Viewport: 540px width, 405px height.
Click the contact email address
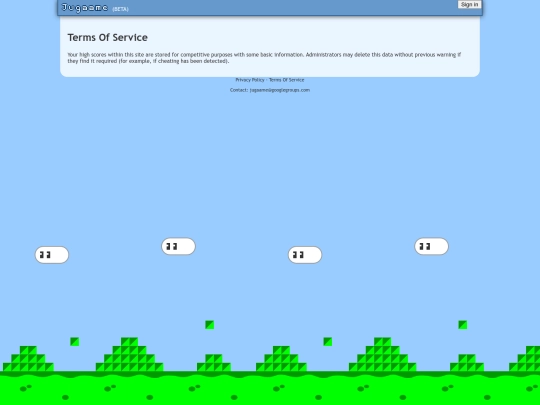280,90
